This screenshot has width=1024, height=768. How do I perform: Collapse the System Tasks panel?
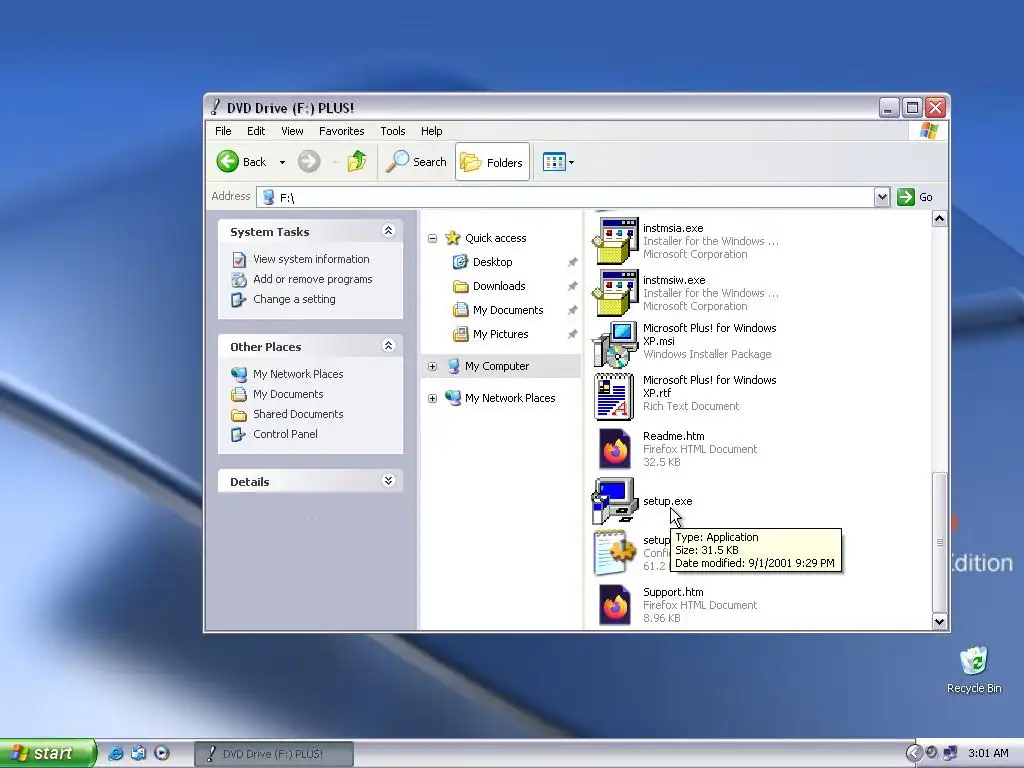(x=388, y=231)
